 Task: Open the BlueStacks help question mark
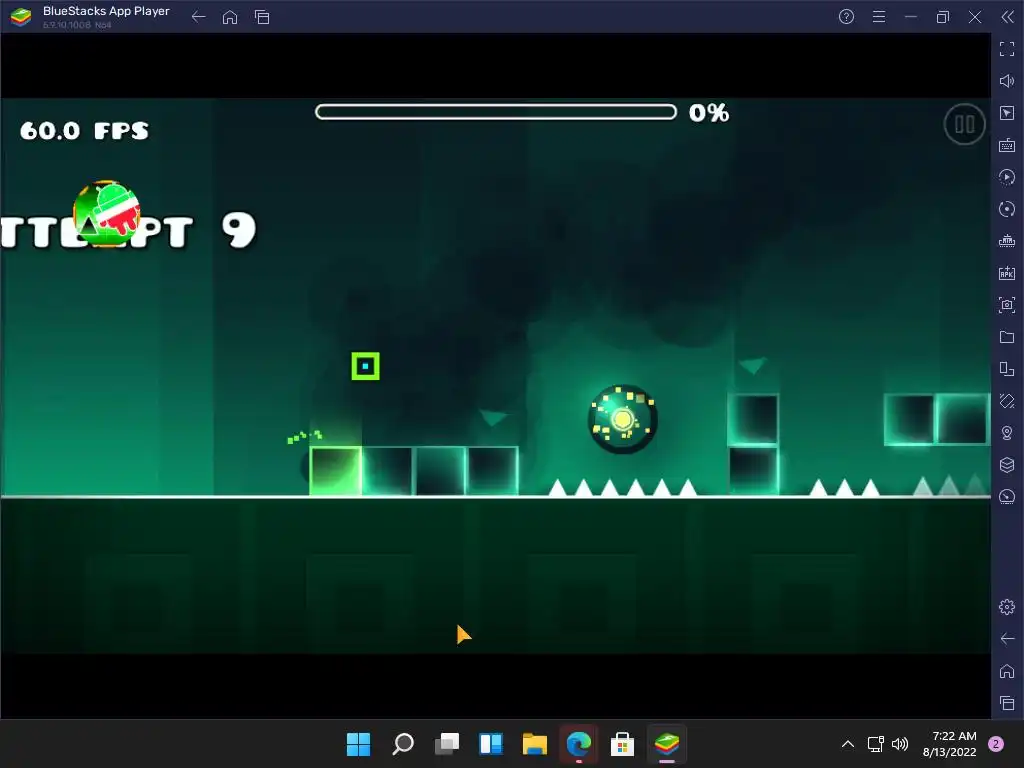[846, 17]
